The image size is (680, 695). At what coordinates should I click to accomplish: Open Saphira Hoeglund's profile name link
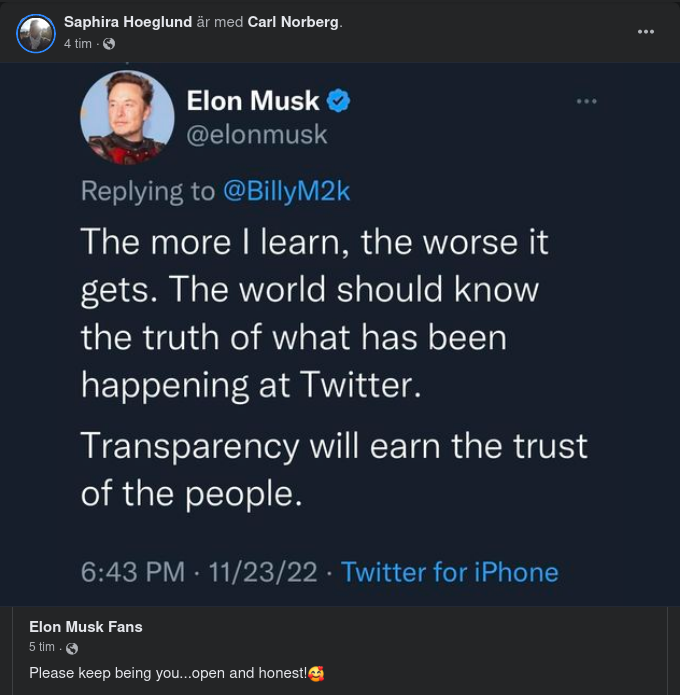[x=128, y=22]
